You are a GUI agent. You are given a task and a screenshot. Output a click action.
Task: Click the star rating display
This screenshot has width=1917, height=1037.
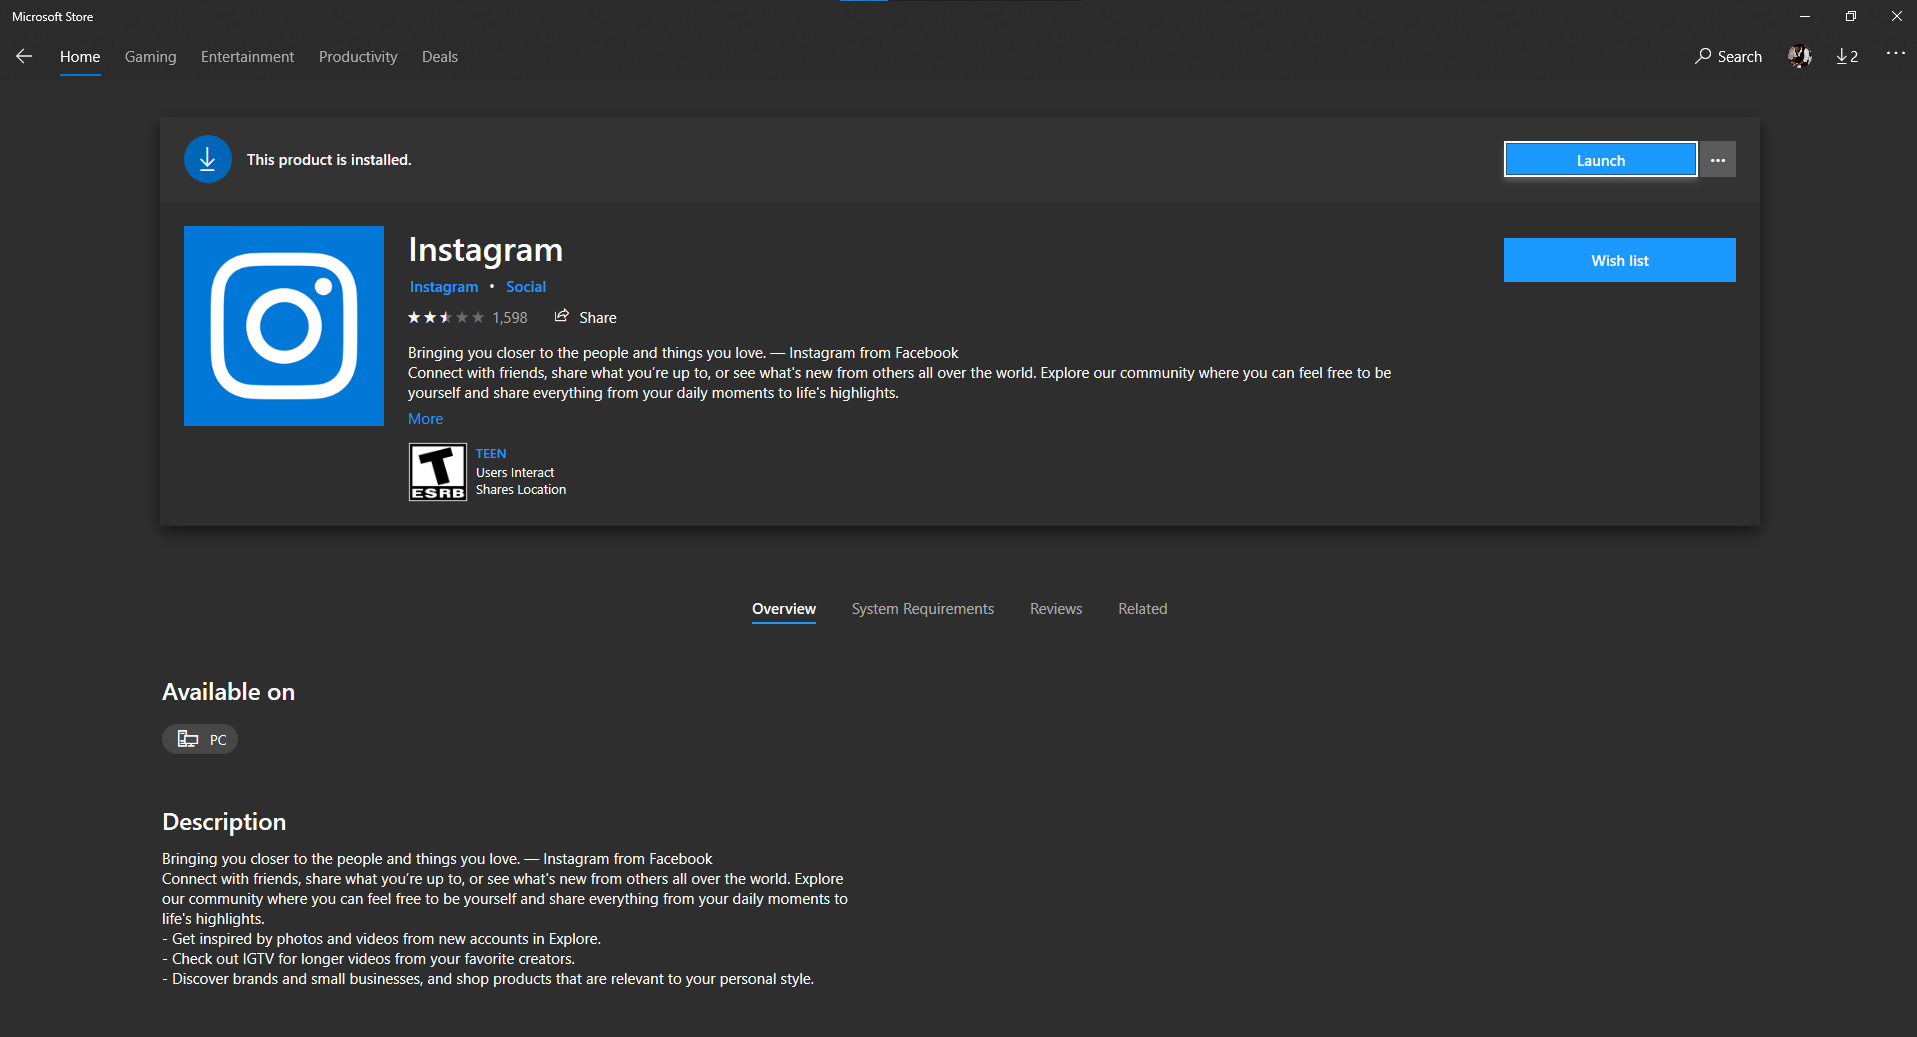446,318
